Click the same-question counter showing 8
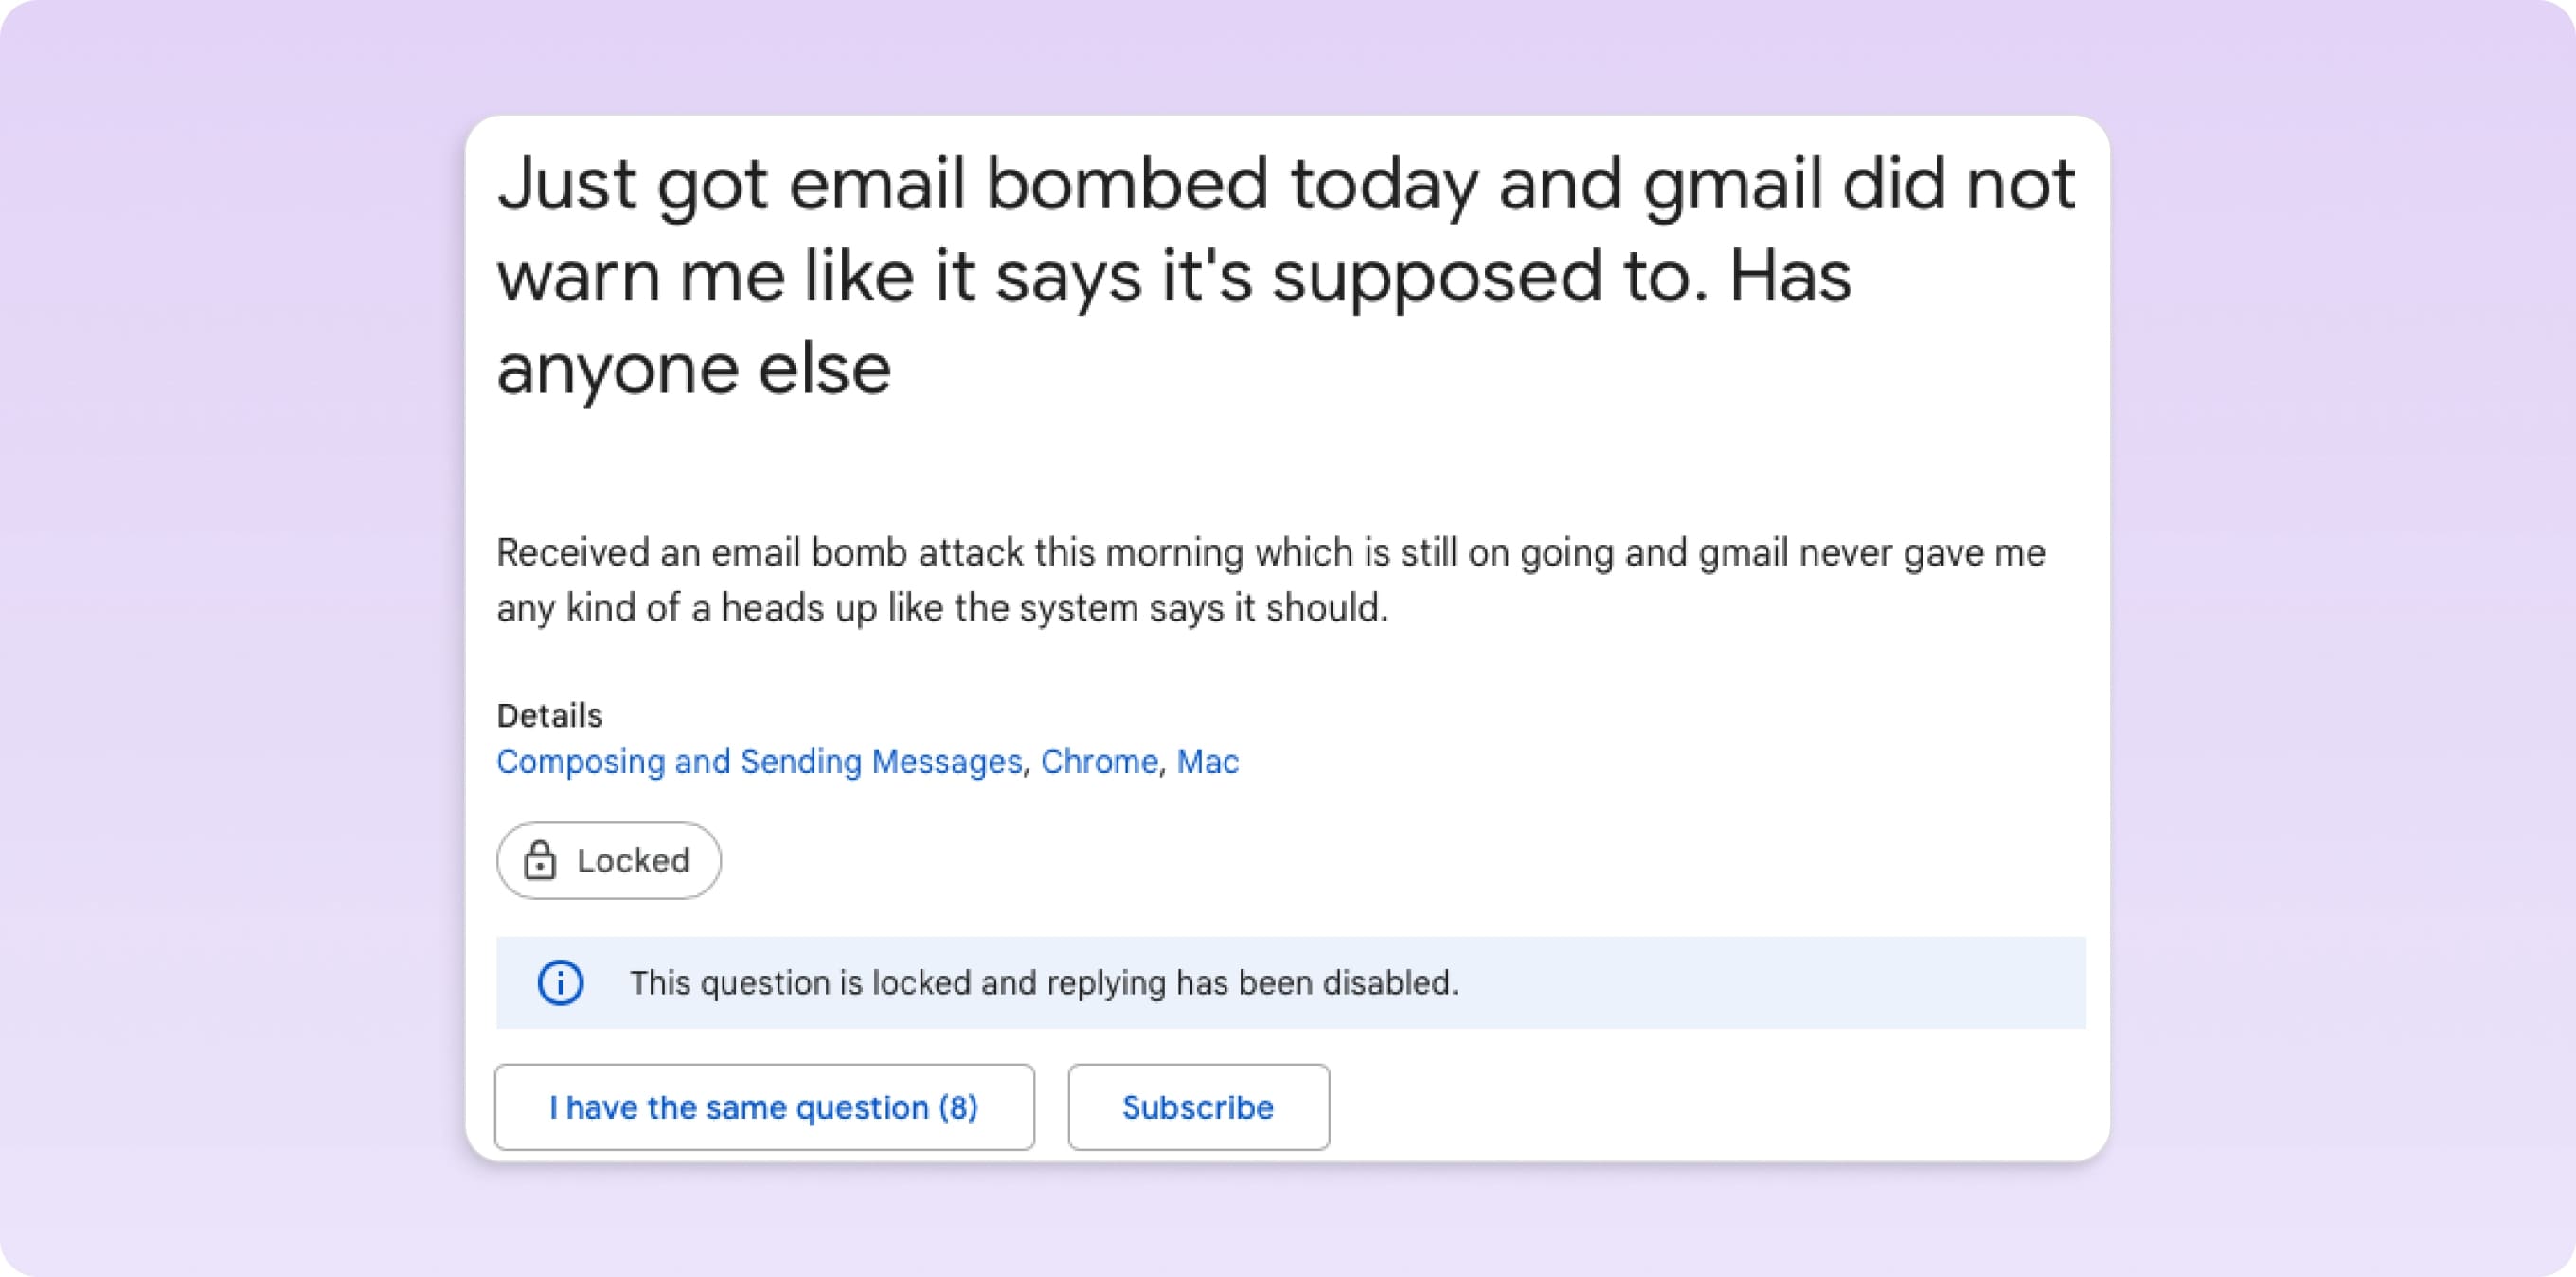The height and width of the screenshot is (1277, 2576). 765,1107
